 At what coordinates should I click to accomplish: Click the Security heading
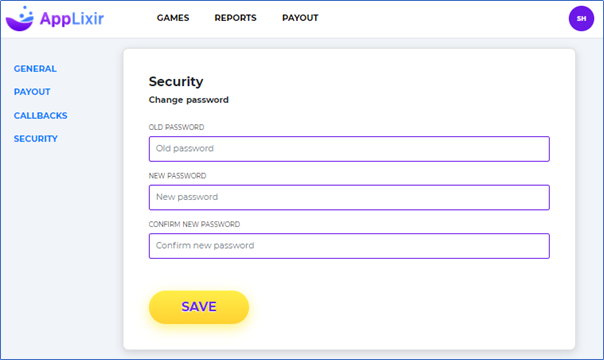click(176, 82)
